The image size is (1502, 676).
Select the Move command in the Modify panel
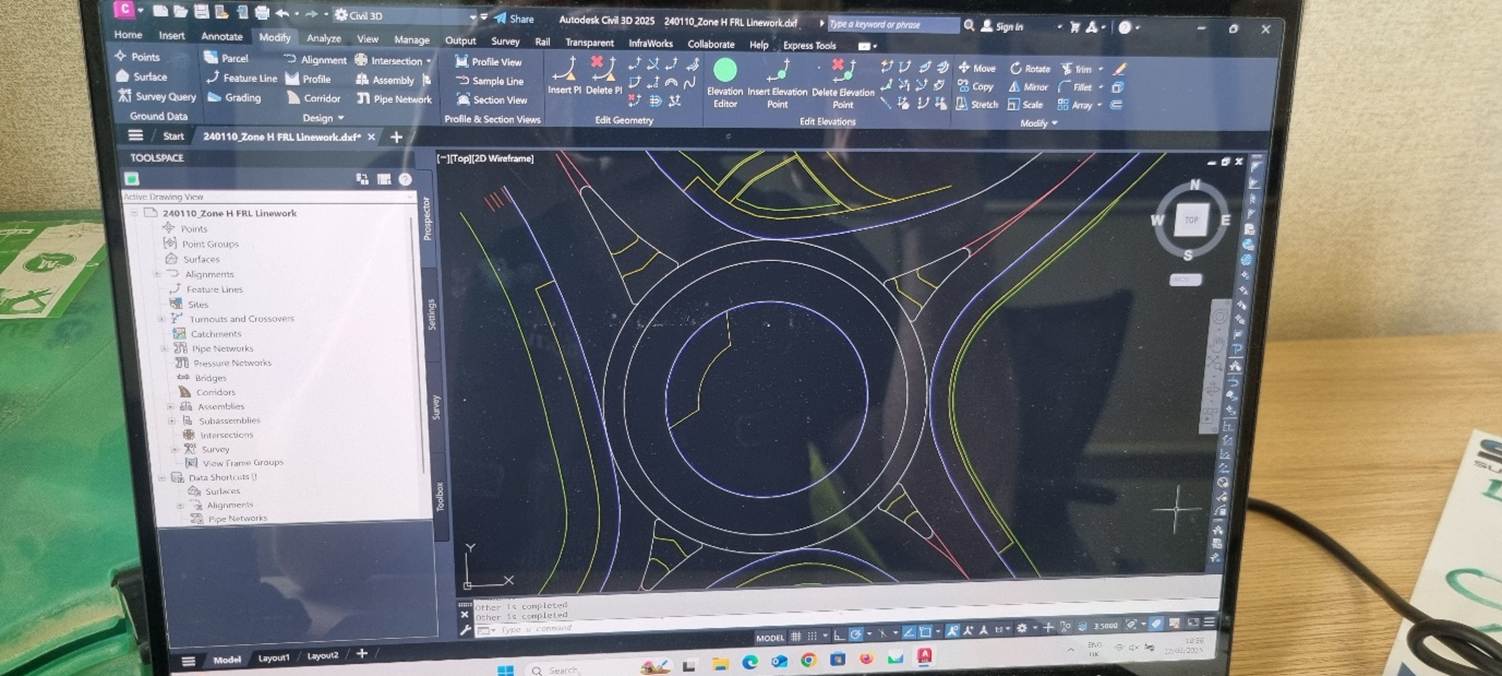coord(976,68)
